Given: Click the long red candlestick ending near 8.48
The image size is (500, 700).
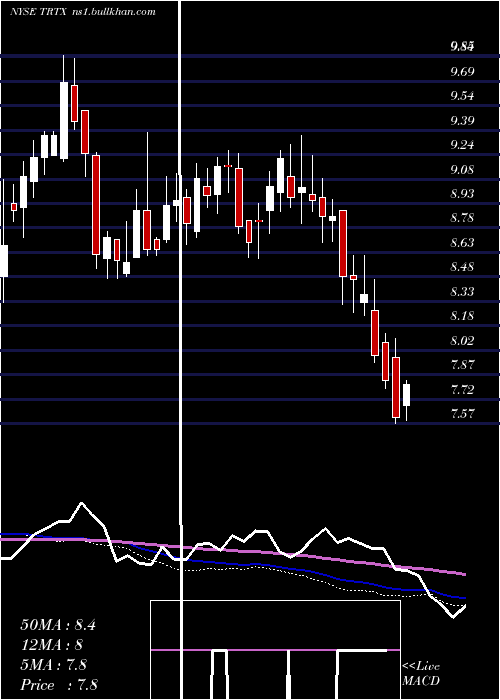Looking at the screenshot, I should [343, 243].
